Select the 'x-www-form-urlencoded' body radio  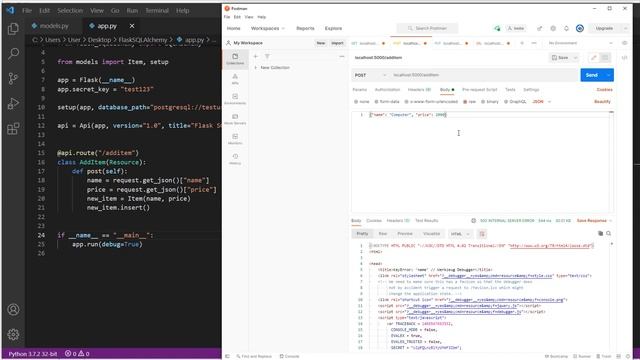[x=406, y=102]
